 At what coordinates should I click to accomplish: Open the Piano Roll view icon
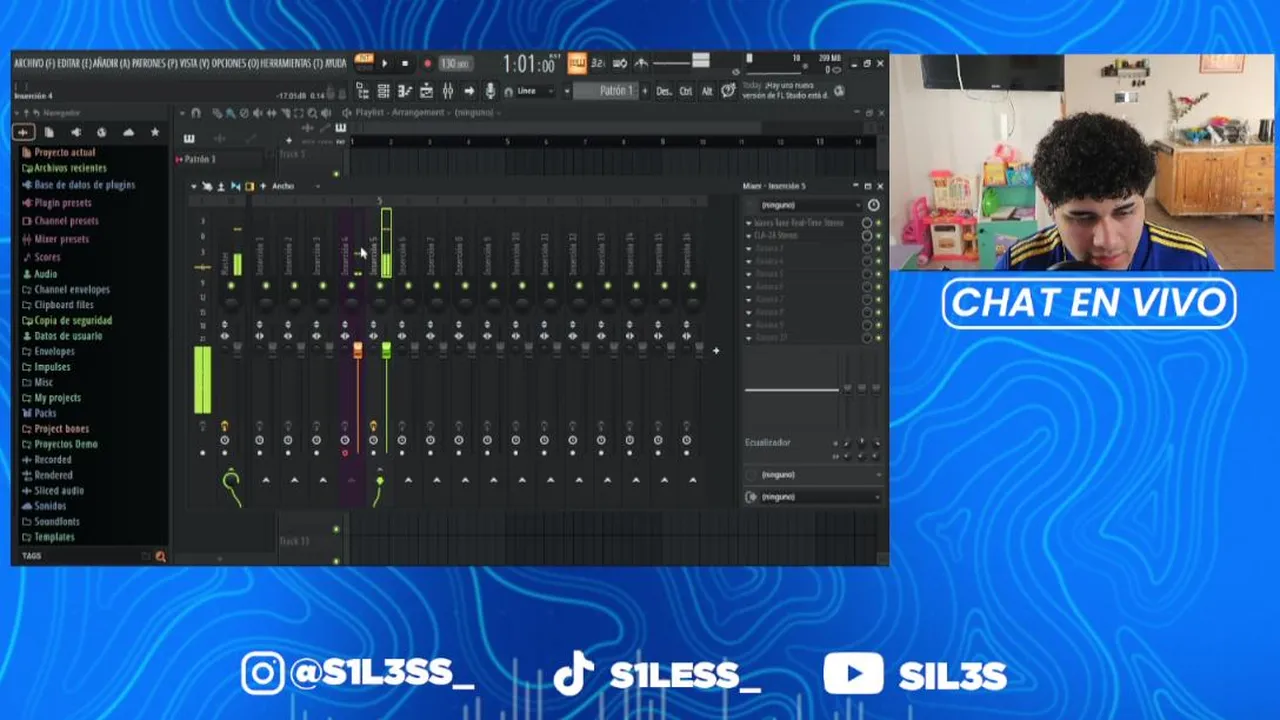point(405,91)
